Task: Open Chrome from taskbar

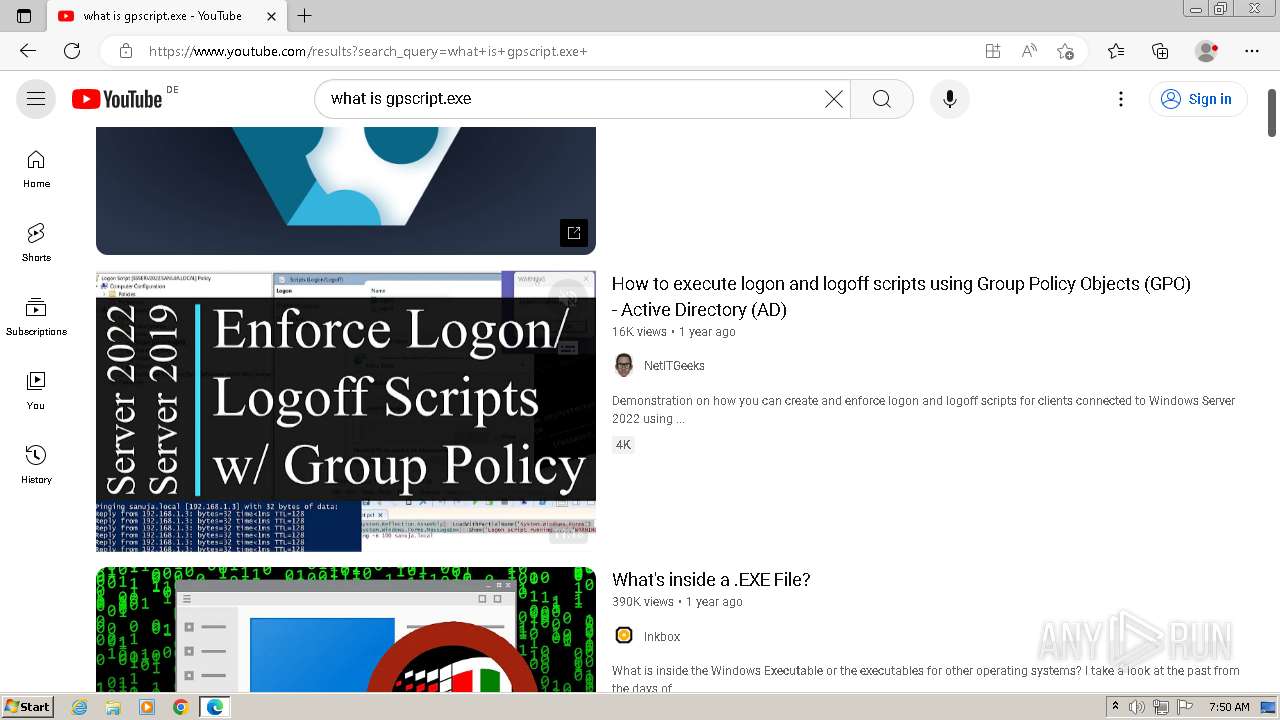Action: tap(180, 707)
